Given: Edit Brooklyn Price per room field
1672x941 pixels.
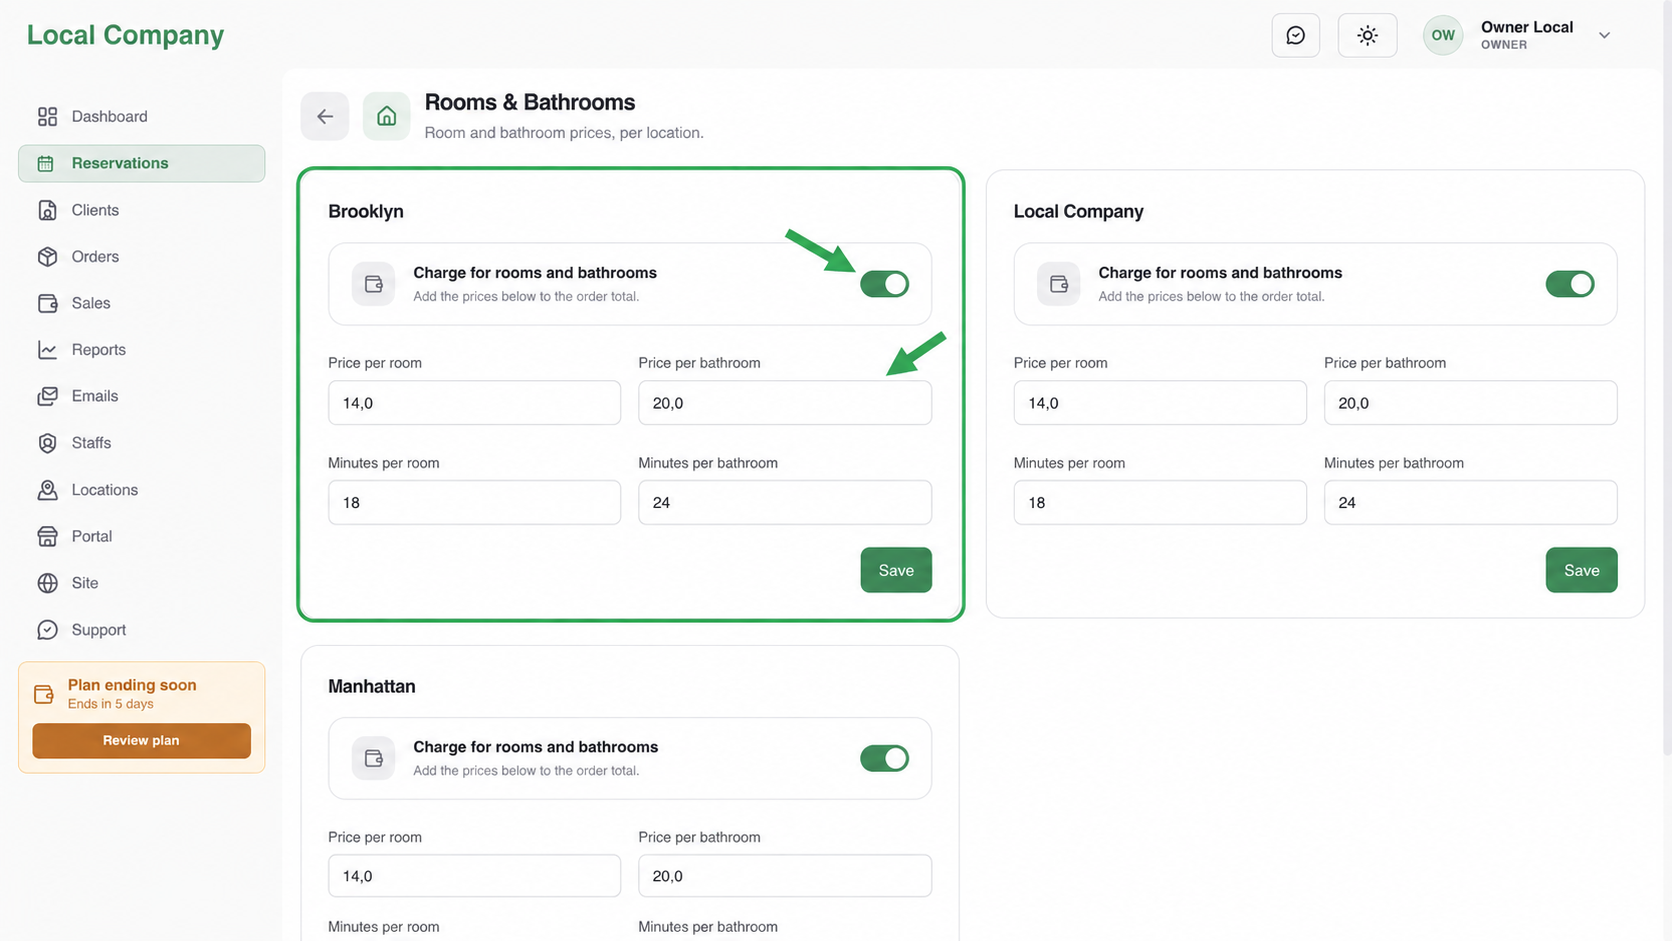Looking at the screenshot, I should pyautogui.click(x=474, y=403).
